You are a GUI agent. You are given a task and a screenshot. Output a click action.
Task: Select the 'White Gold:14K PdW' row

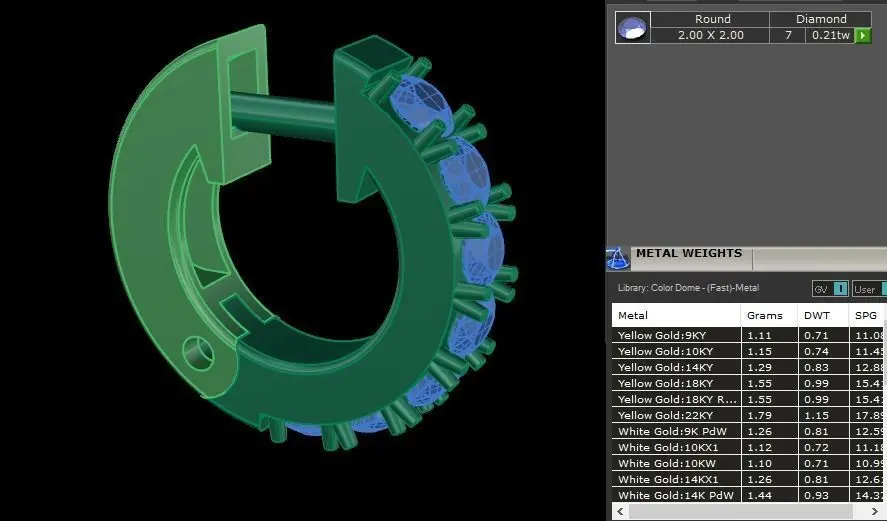747,495
